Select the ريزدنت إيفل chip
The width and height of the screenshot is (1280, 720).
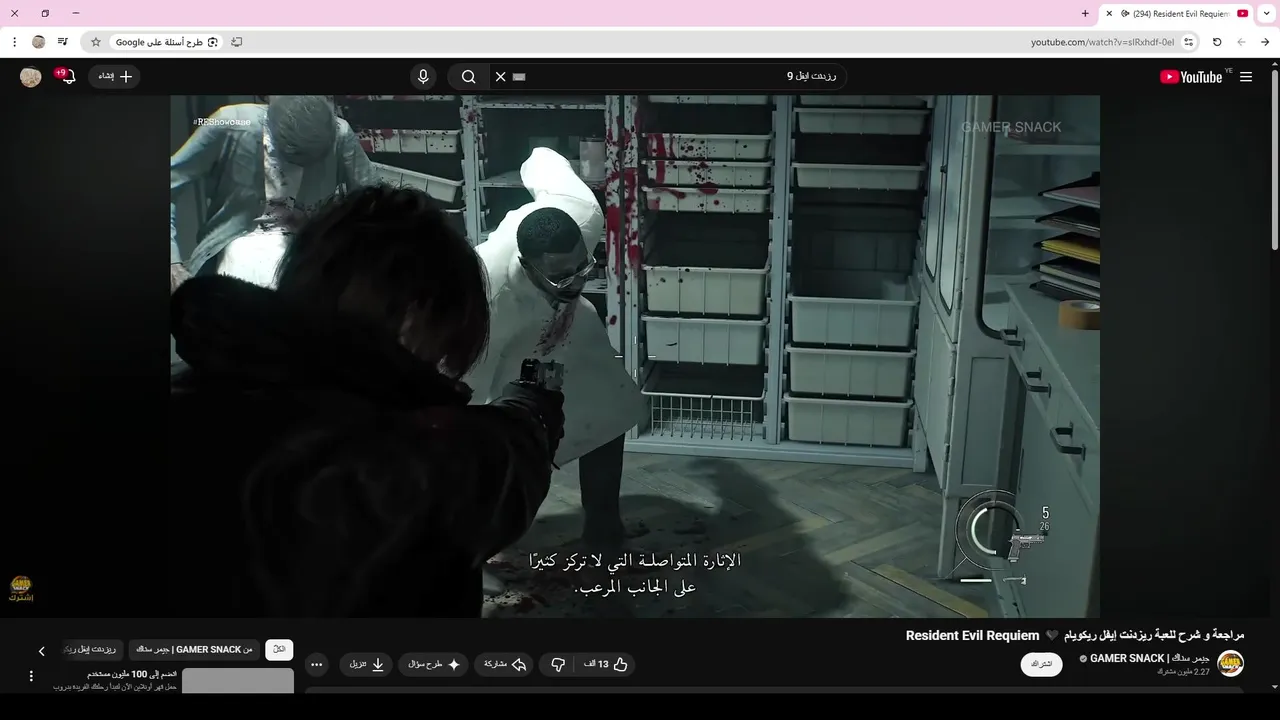coord(93,649)
